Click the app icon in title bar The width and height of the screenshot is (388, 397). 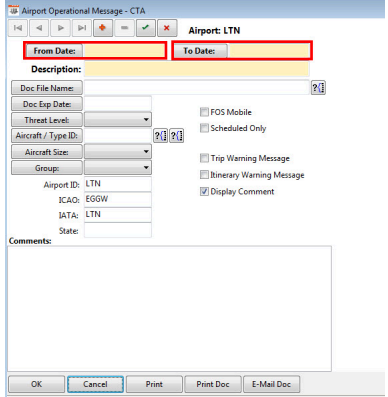tap(13, 10)
